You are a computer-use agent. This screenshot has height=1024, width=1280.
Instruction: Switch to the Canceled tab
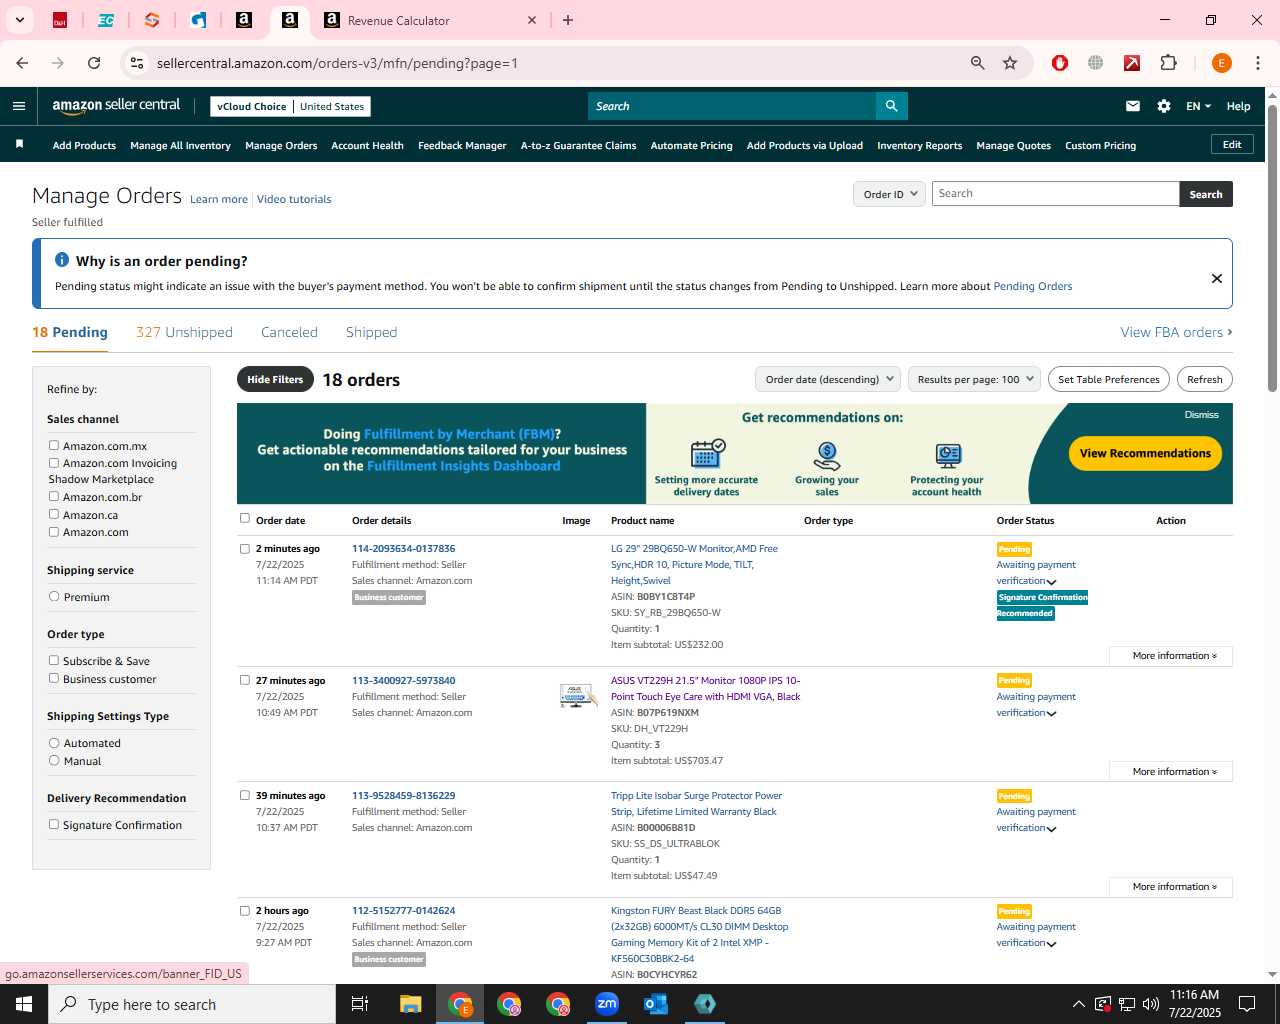[289, 332]
